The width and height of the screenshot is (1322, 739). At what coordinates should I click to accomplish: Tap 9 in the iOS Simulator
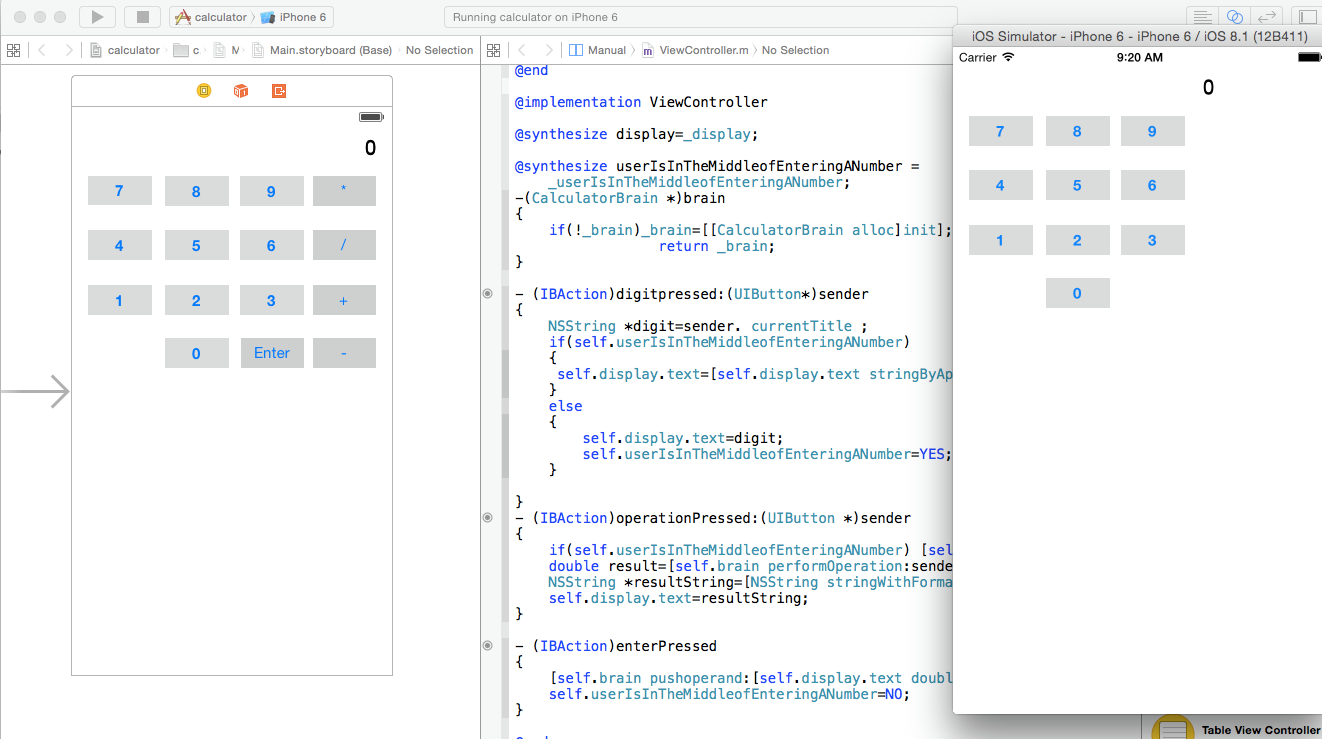coord(1152,131)
